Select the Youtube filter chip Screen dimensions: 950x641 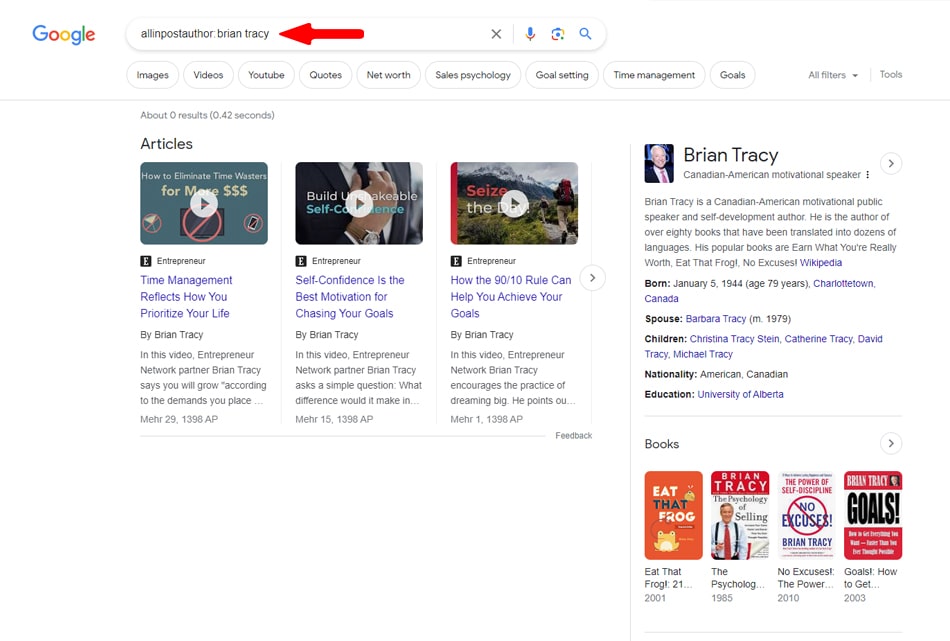coord(266,75)
